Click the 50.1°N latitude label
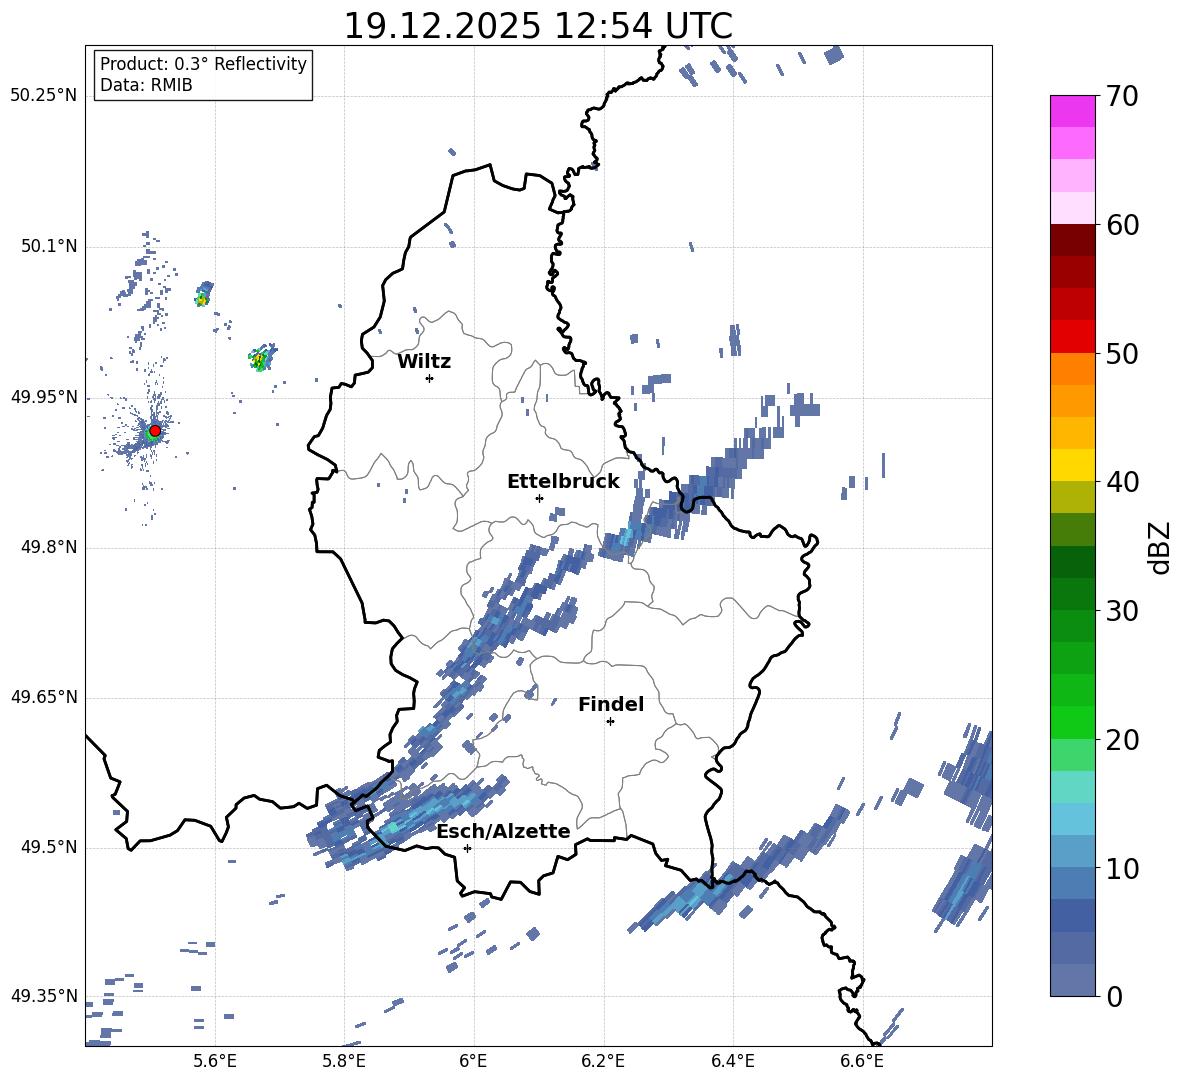 coord(49,247)
